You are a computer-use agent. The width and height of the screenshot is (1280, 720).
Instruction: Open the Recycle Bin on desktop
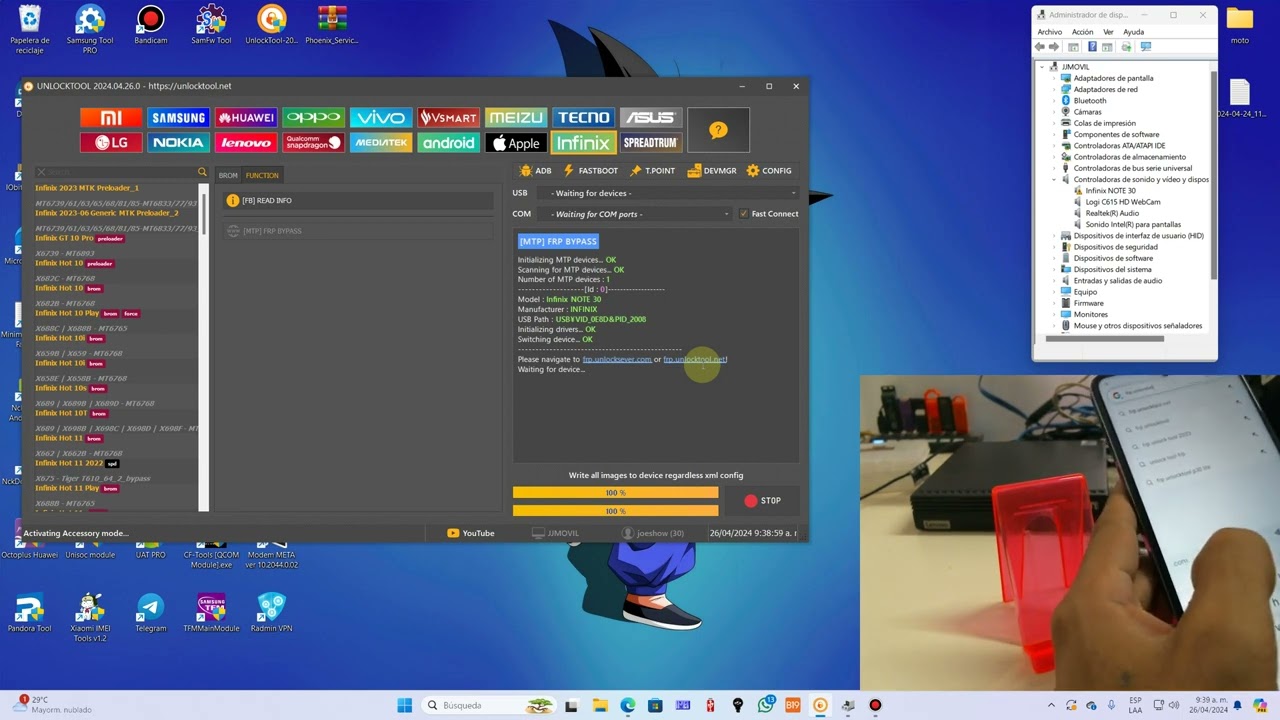tap(30, 28)
